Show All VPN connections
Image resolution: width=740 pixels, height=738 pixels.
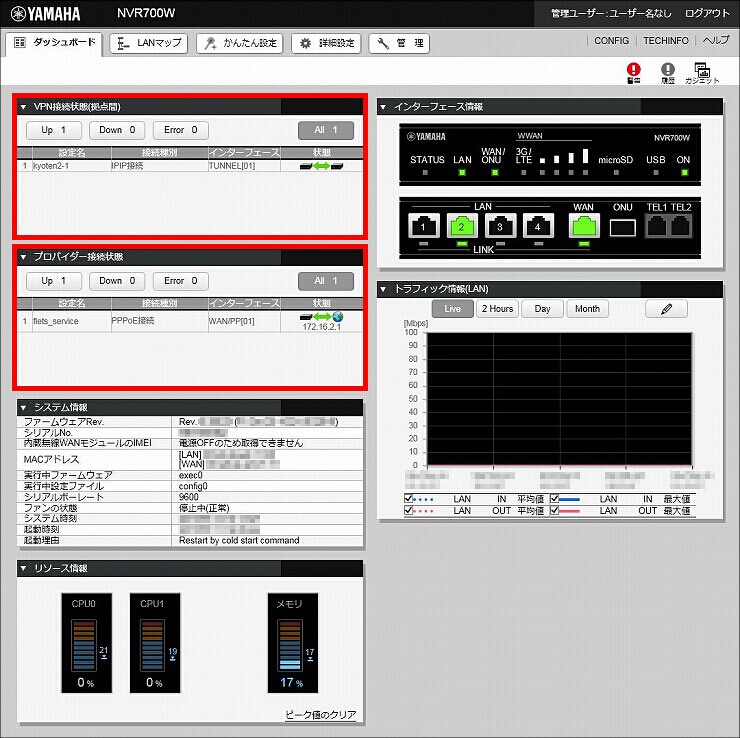point(326,130)
